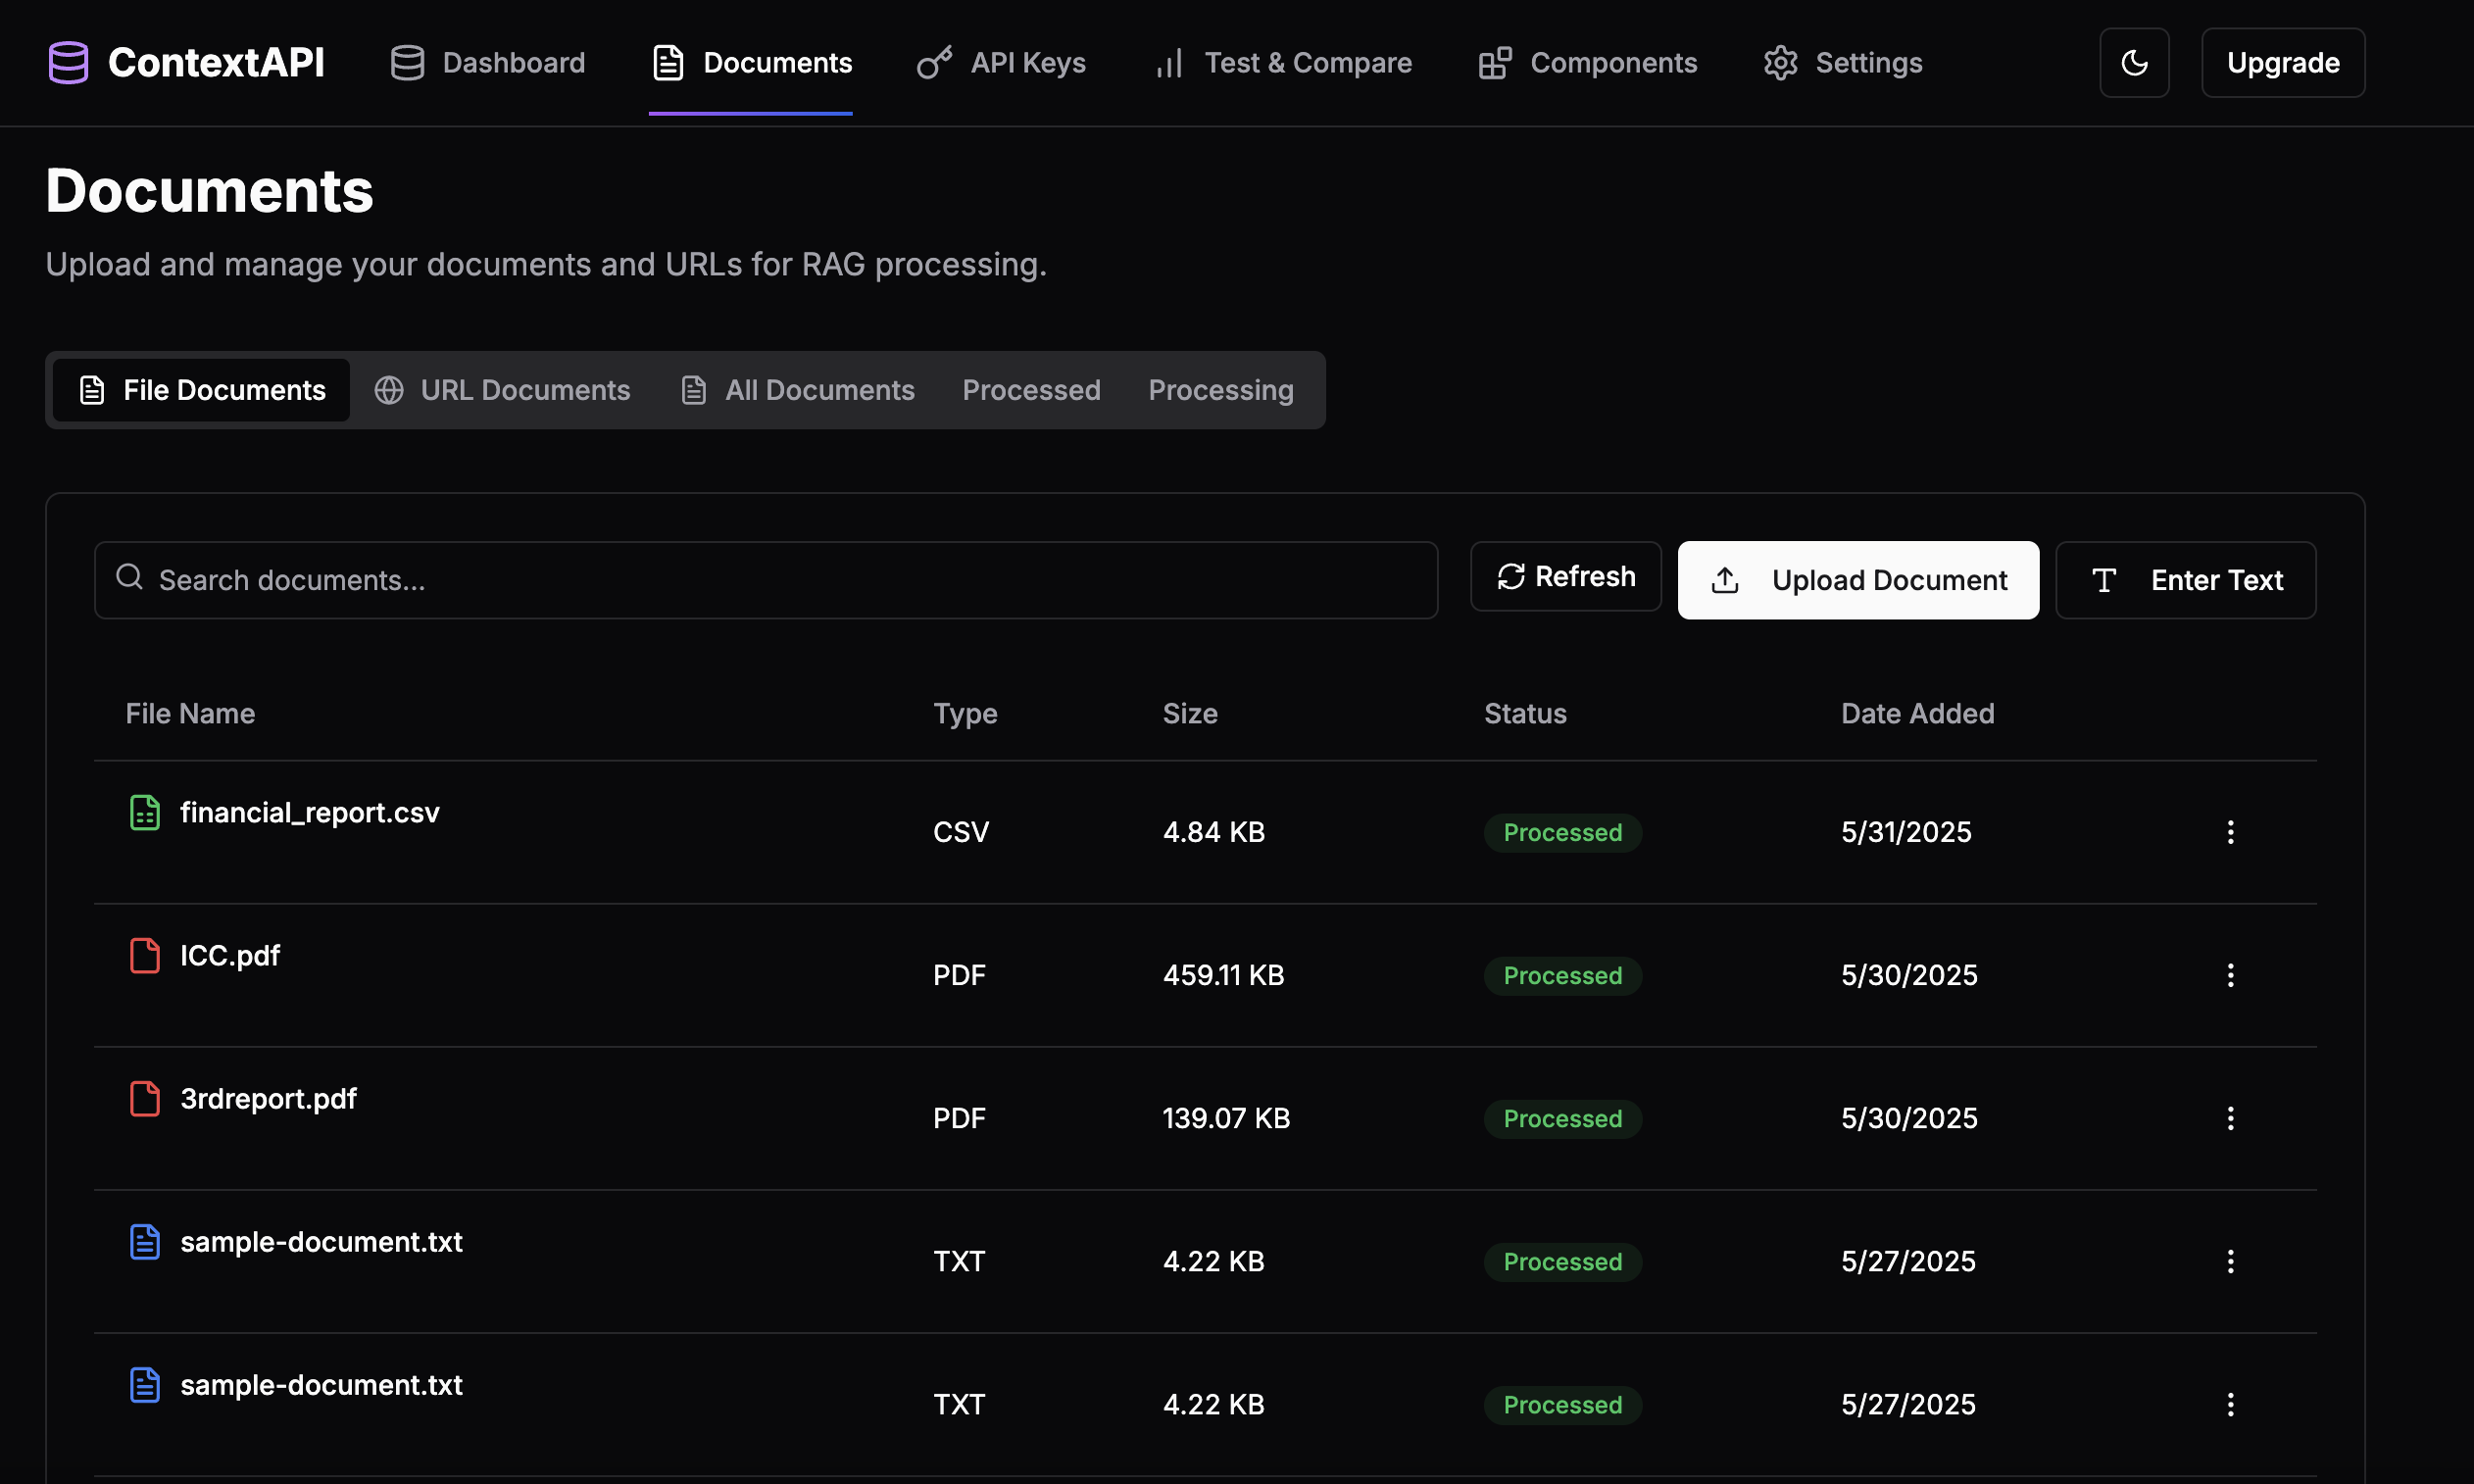The height and width of the screenshot is (1484, 2474).
Task: Activate the URL Documents filter
Action: (504, 390)
